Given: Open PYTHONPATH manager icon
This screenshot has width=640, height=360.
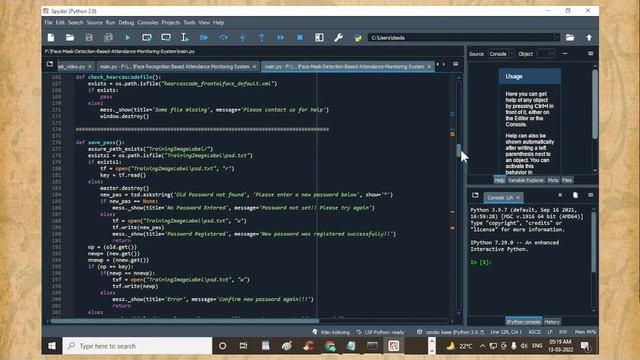Looking at the screenshot, I should [x=358, y=38].
